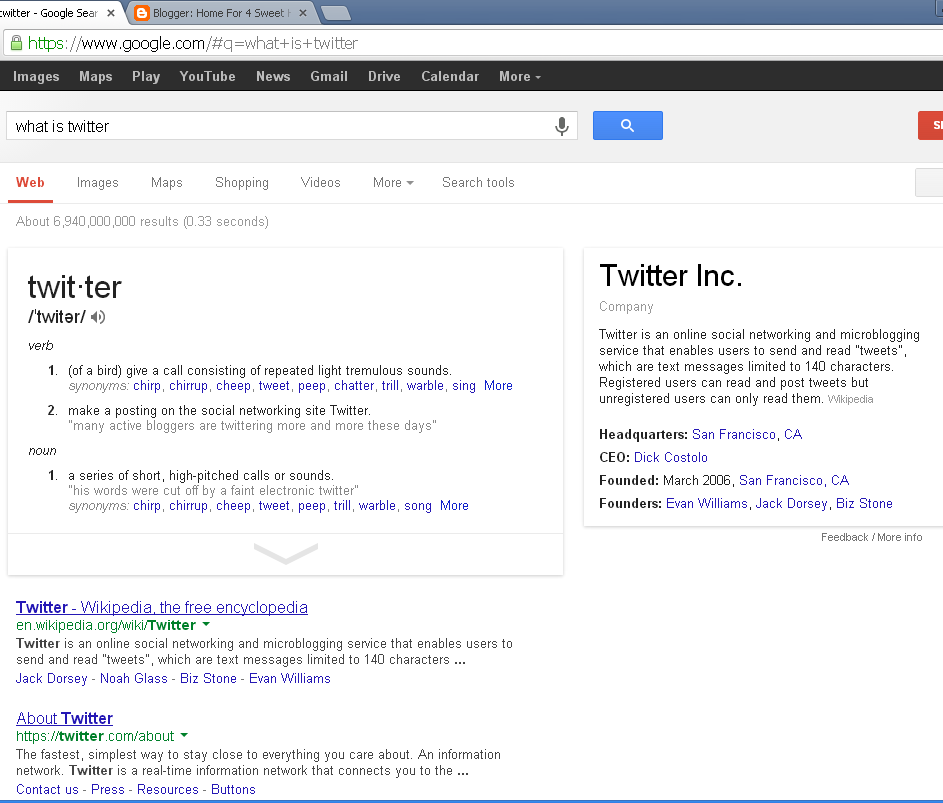Open Gmail in the black Google bar
The image size is (943, 803).
tap(329, 76)
